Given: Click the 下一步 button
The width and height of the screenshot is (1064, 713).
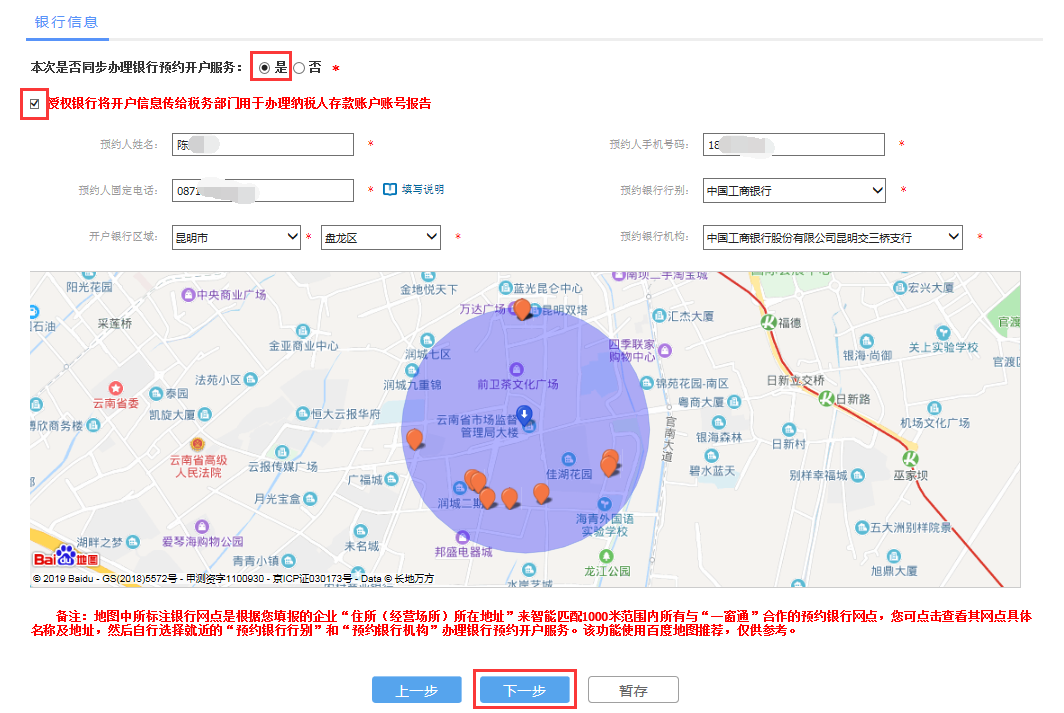Looking at the screenshot, I should tap(525, 690).
